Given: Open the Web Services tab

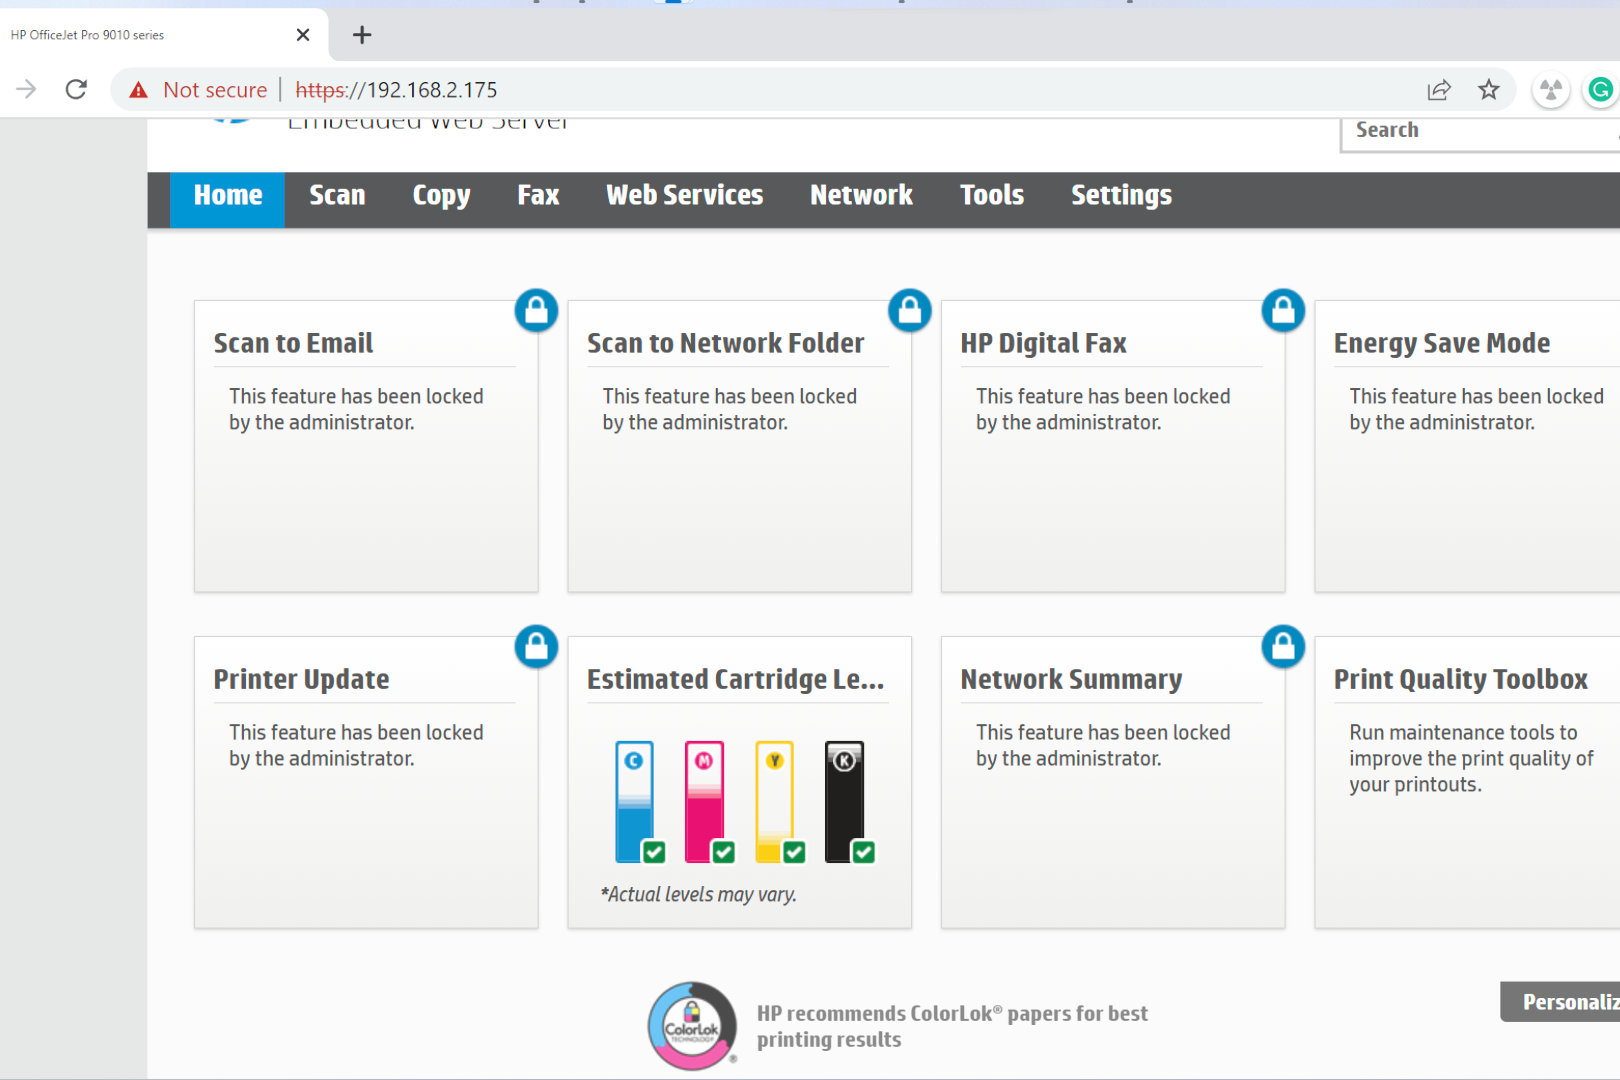Looking at the screenshot, I should 685,197.
